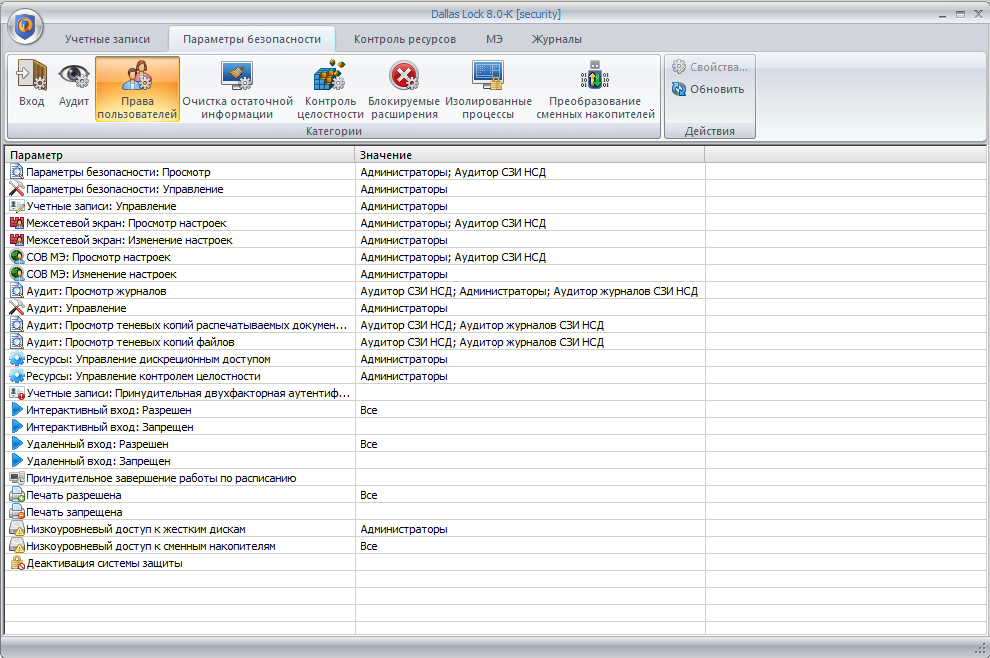Click icon of Аудит: Просмотр журналов
Image resolution: width=990 pixels, height=658 pixels.
17,291
